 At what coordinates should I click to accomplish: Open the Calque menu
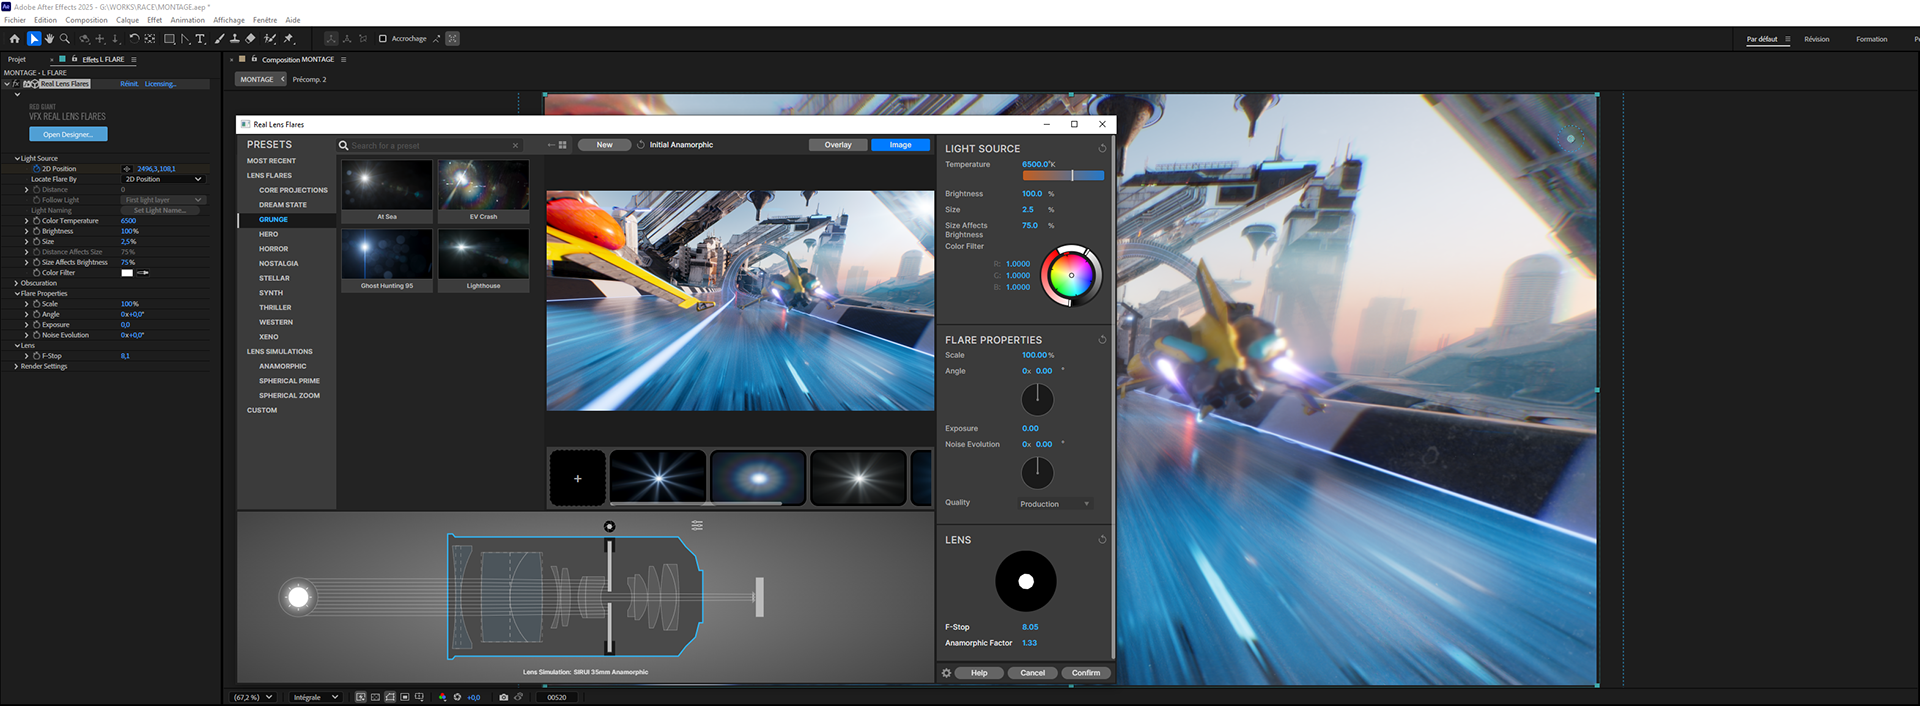(127, 20)
